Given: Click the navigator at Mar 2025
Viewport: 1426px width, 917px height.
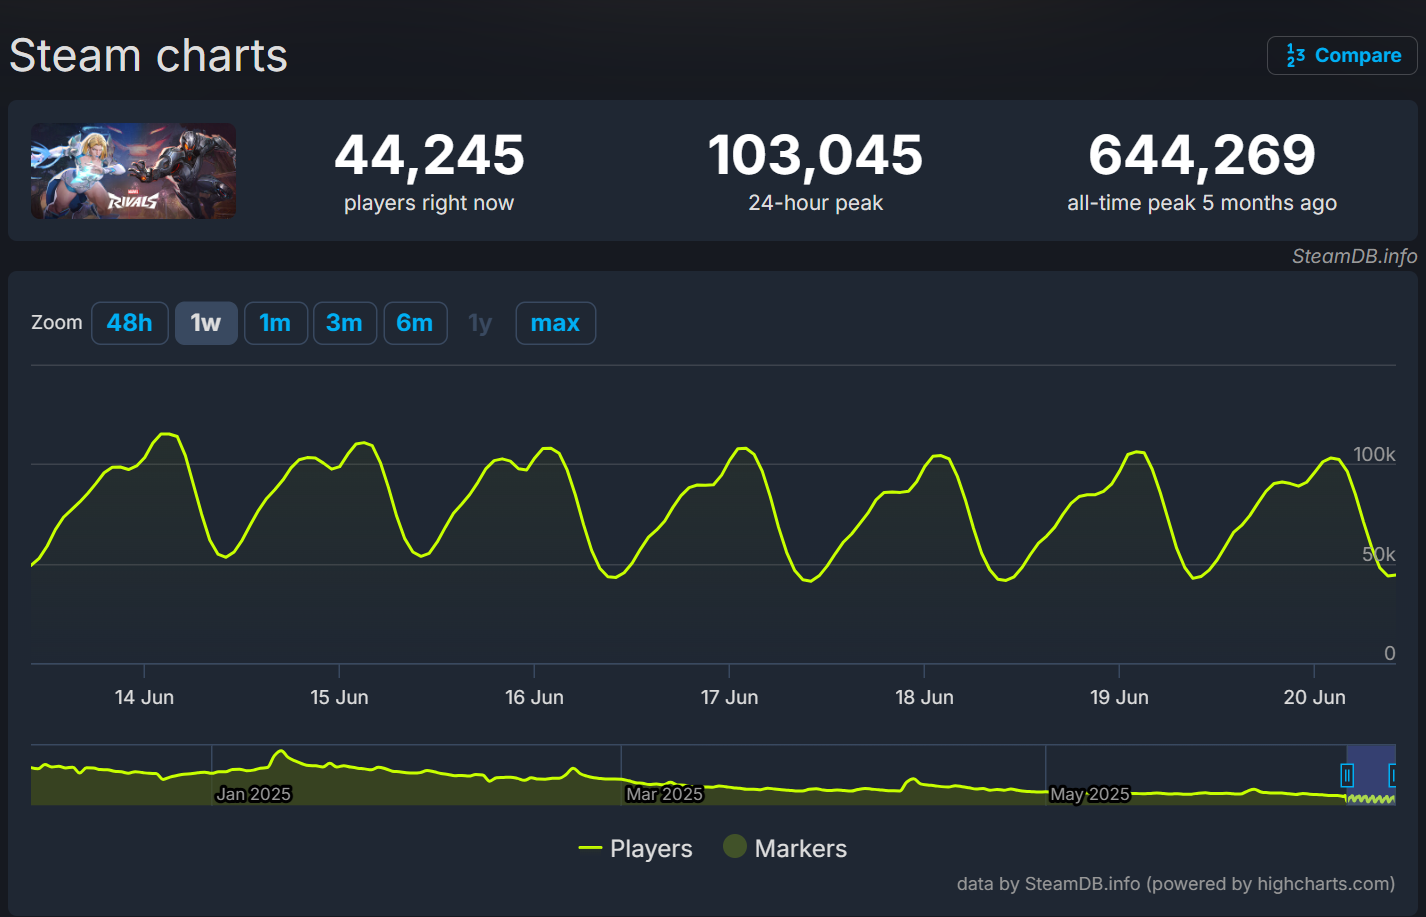Looking at the screenshot, I should 664,794.
